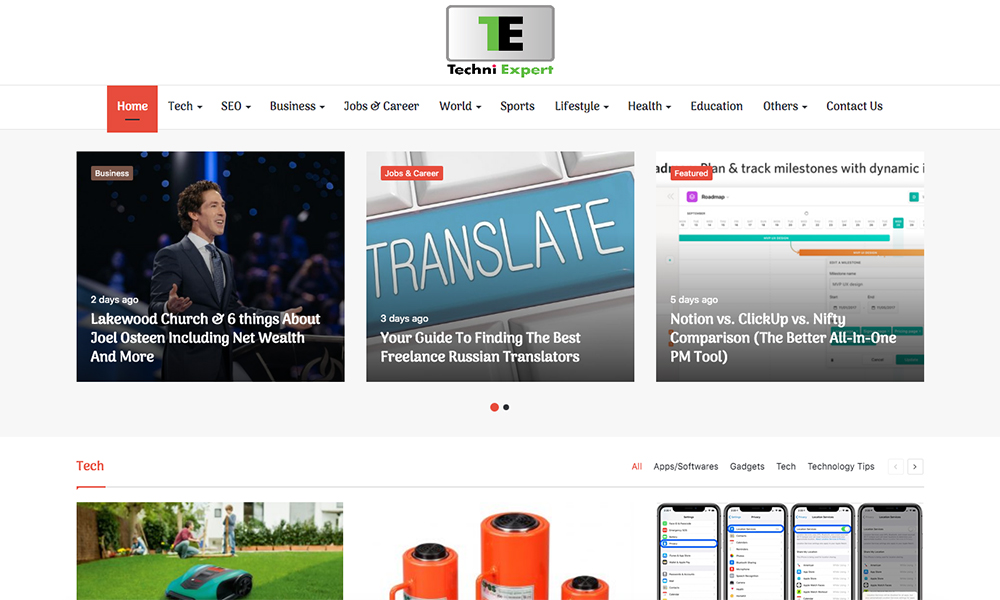The image size is (1000, 600).
Task: Go to previous Tech posts arrow
Action: click(896, 466)
